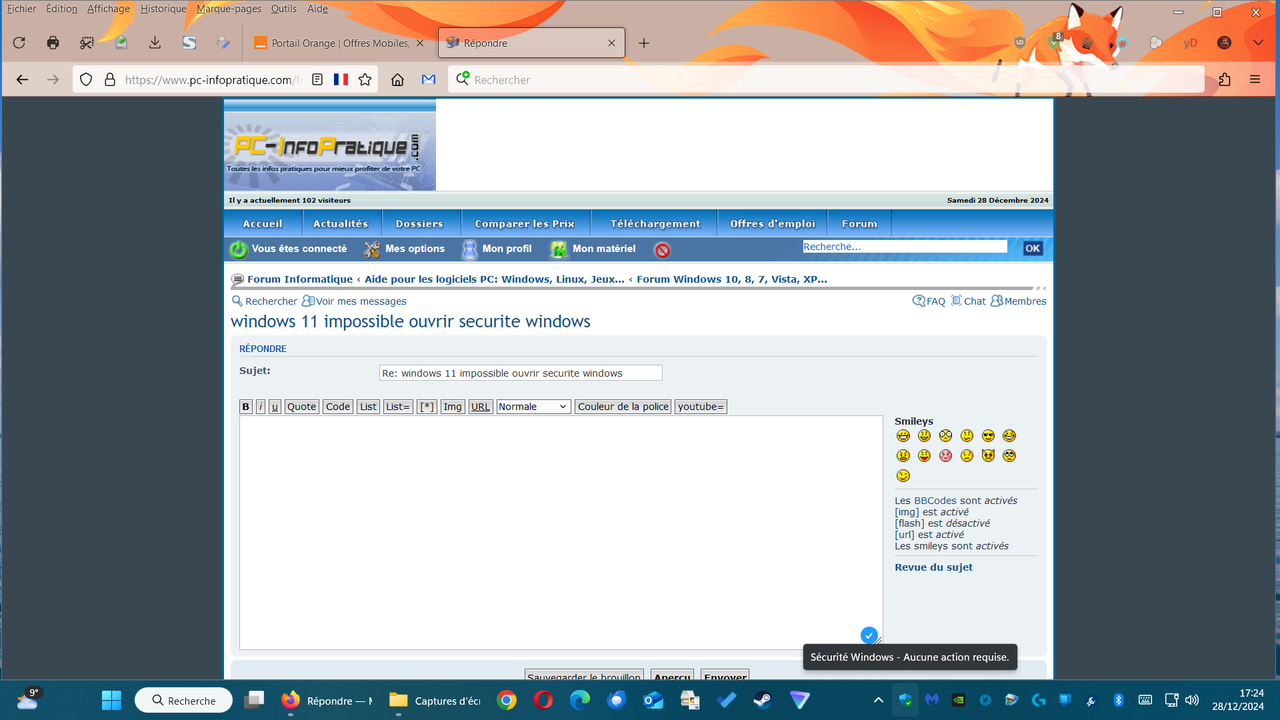Toggle reader view icon in address bar
1280x720 pixels.
click(x=317, y=79)
